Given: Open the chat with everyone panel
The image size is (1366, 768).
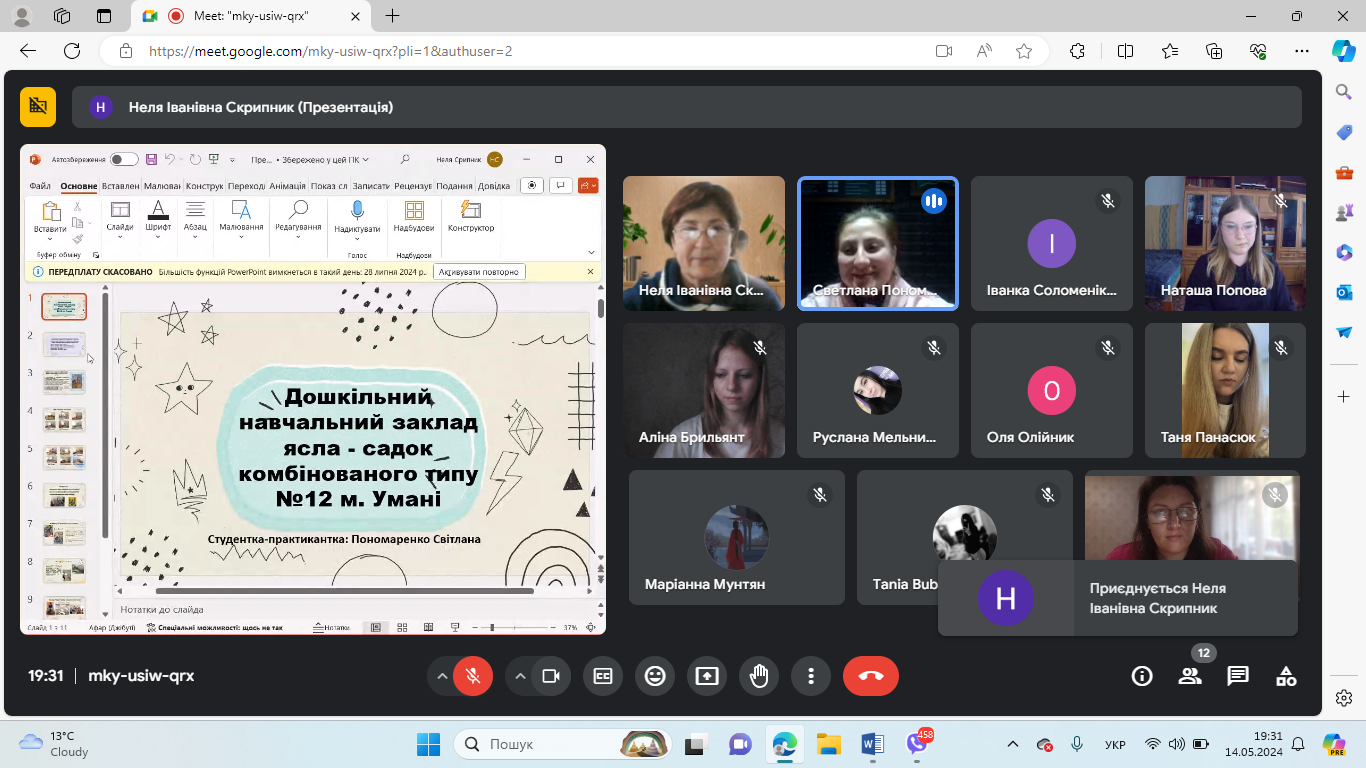Looking at the screenshot, I should pos(1238,676).
